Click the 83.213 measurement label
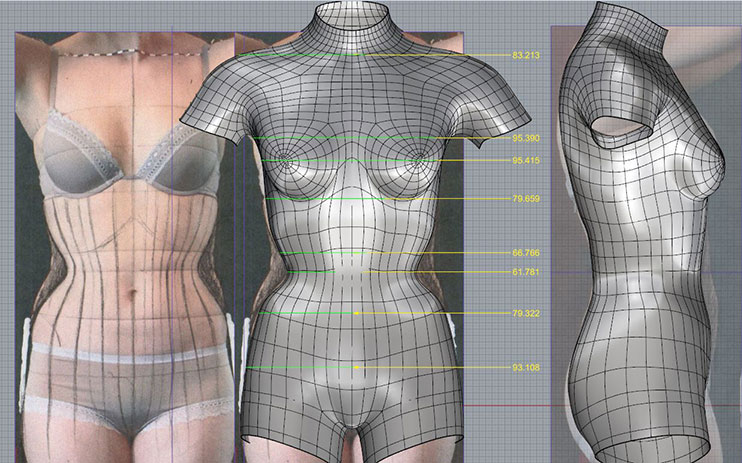 (x=526, y=55)
